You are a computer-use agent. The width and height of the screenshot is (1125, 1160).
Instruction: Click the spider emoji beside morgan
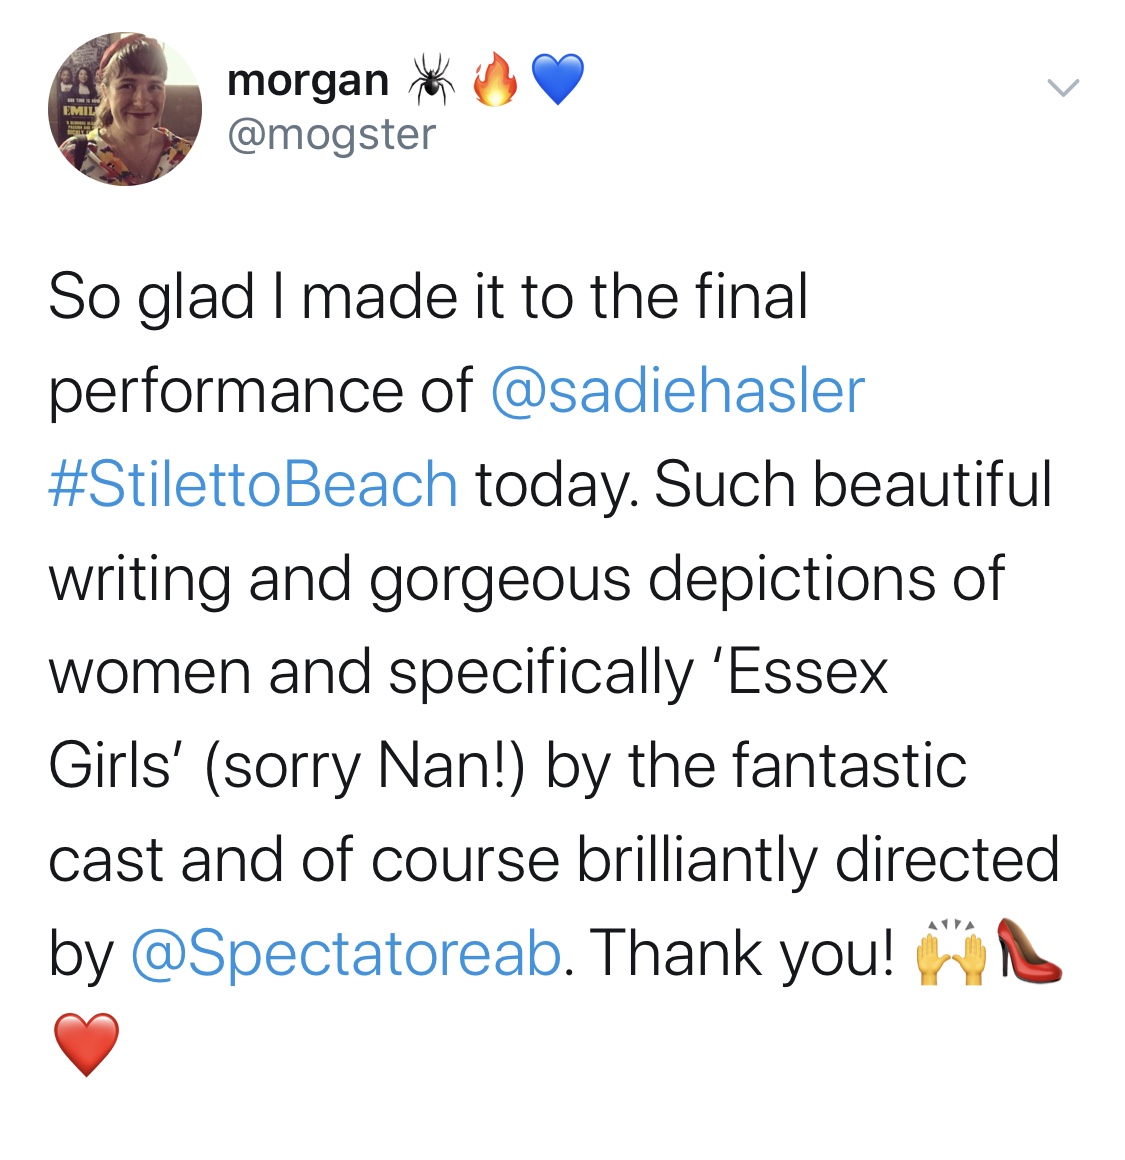431,80
